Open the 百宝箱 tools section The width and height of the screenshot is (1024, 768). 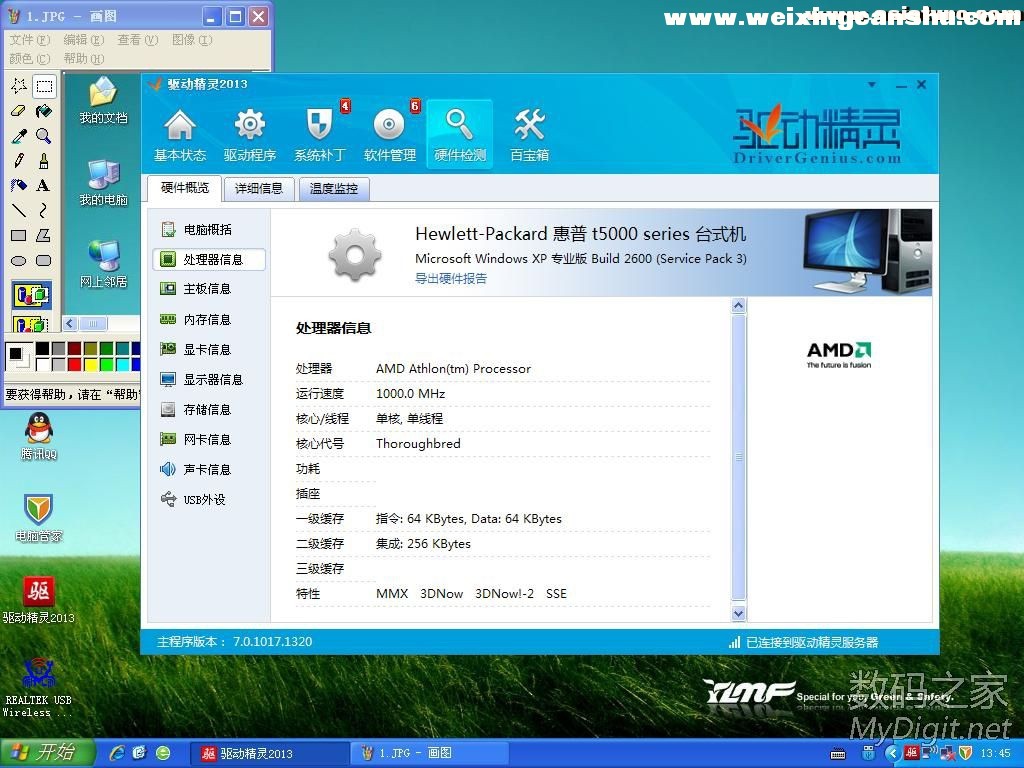coord(529,134)
